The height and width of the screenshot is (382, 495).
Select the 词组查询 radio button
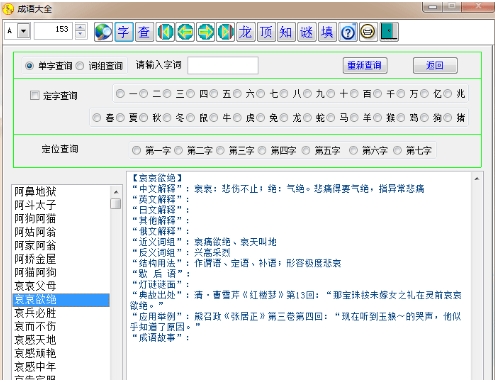tap(80, 66)
